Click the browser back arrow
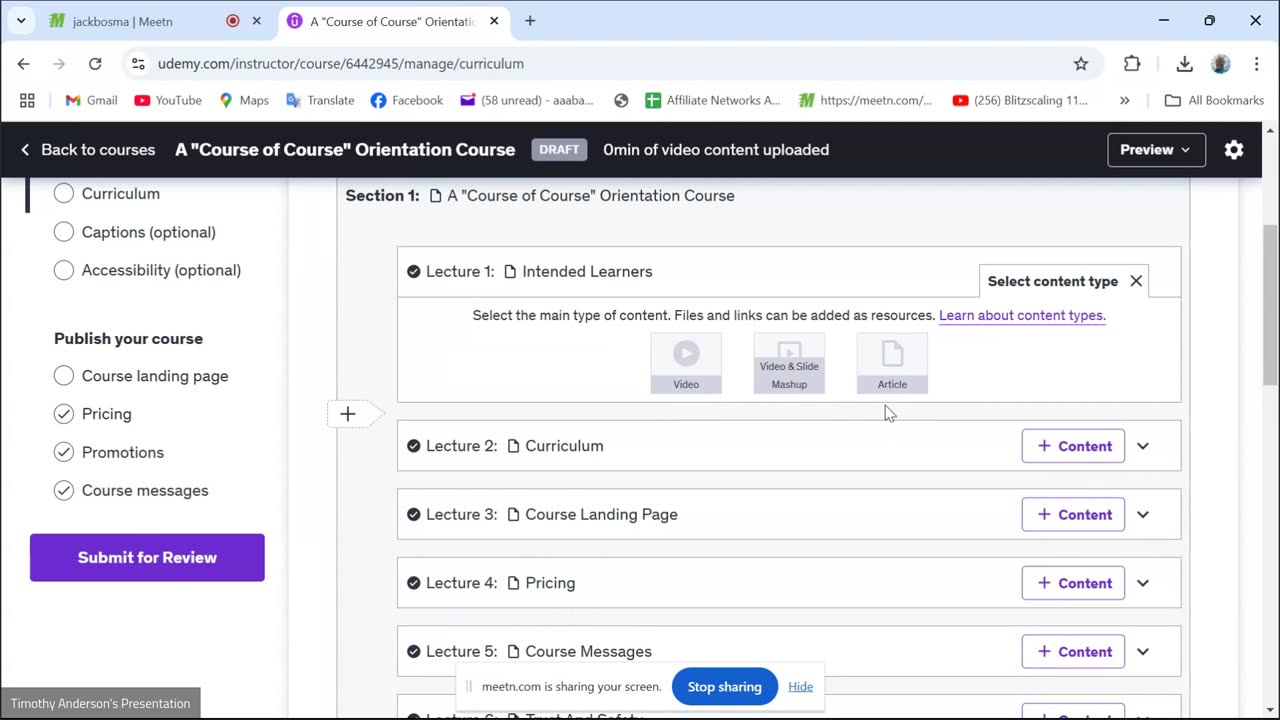The image size is (1280, 720). click(x=24, y=63)
